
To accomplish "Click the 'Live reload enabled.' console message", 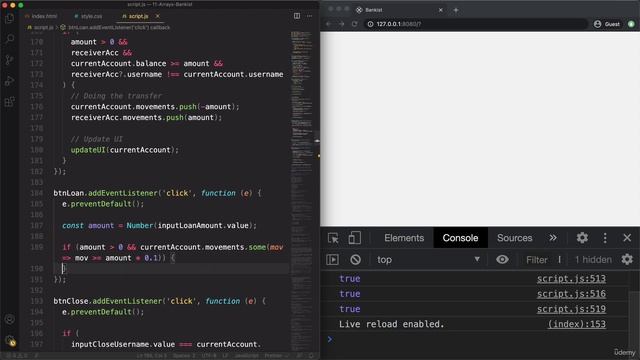I will (x=391, y=324).
